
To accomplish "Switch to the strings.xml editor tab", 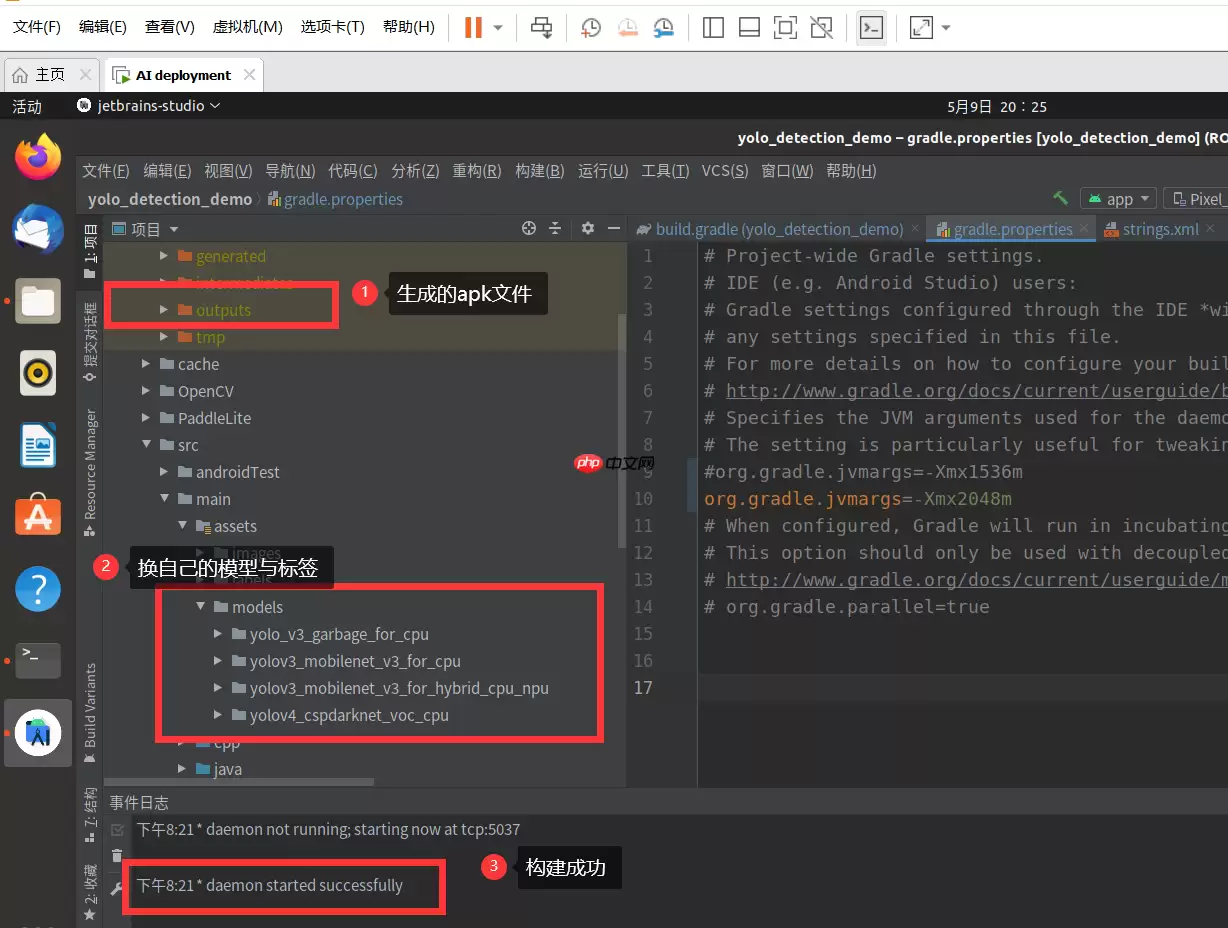I will [1160, 229].
